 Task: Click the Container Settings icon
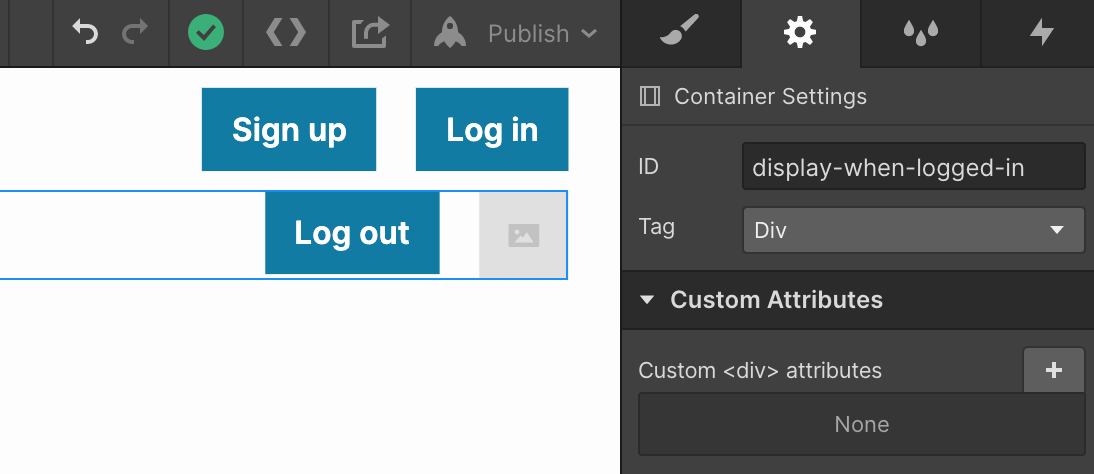[x=650, y=96]
